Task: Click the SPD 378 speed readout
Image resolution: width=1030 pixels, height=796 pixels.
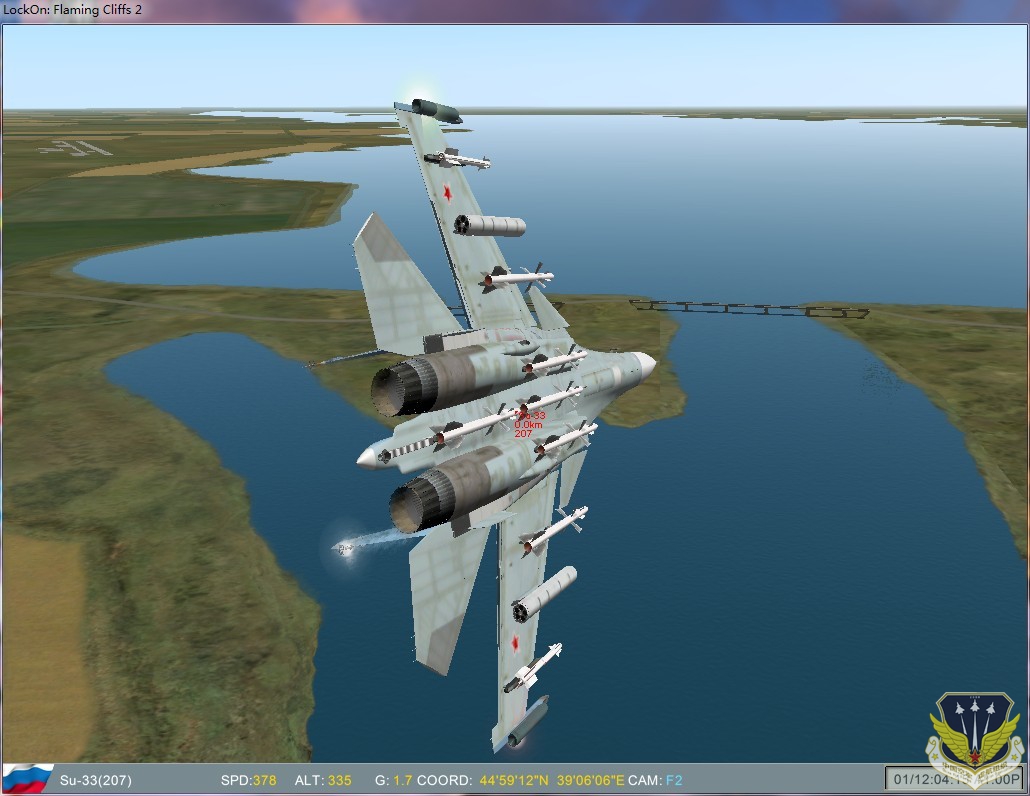Action: 248,780
